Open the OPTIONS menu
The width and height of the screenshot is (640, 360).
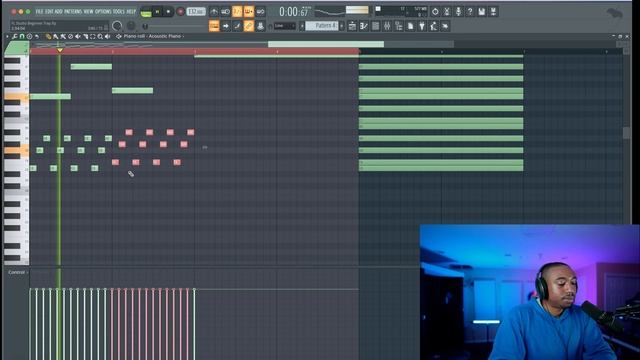click(x=103, y=11)
